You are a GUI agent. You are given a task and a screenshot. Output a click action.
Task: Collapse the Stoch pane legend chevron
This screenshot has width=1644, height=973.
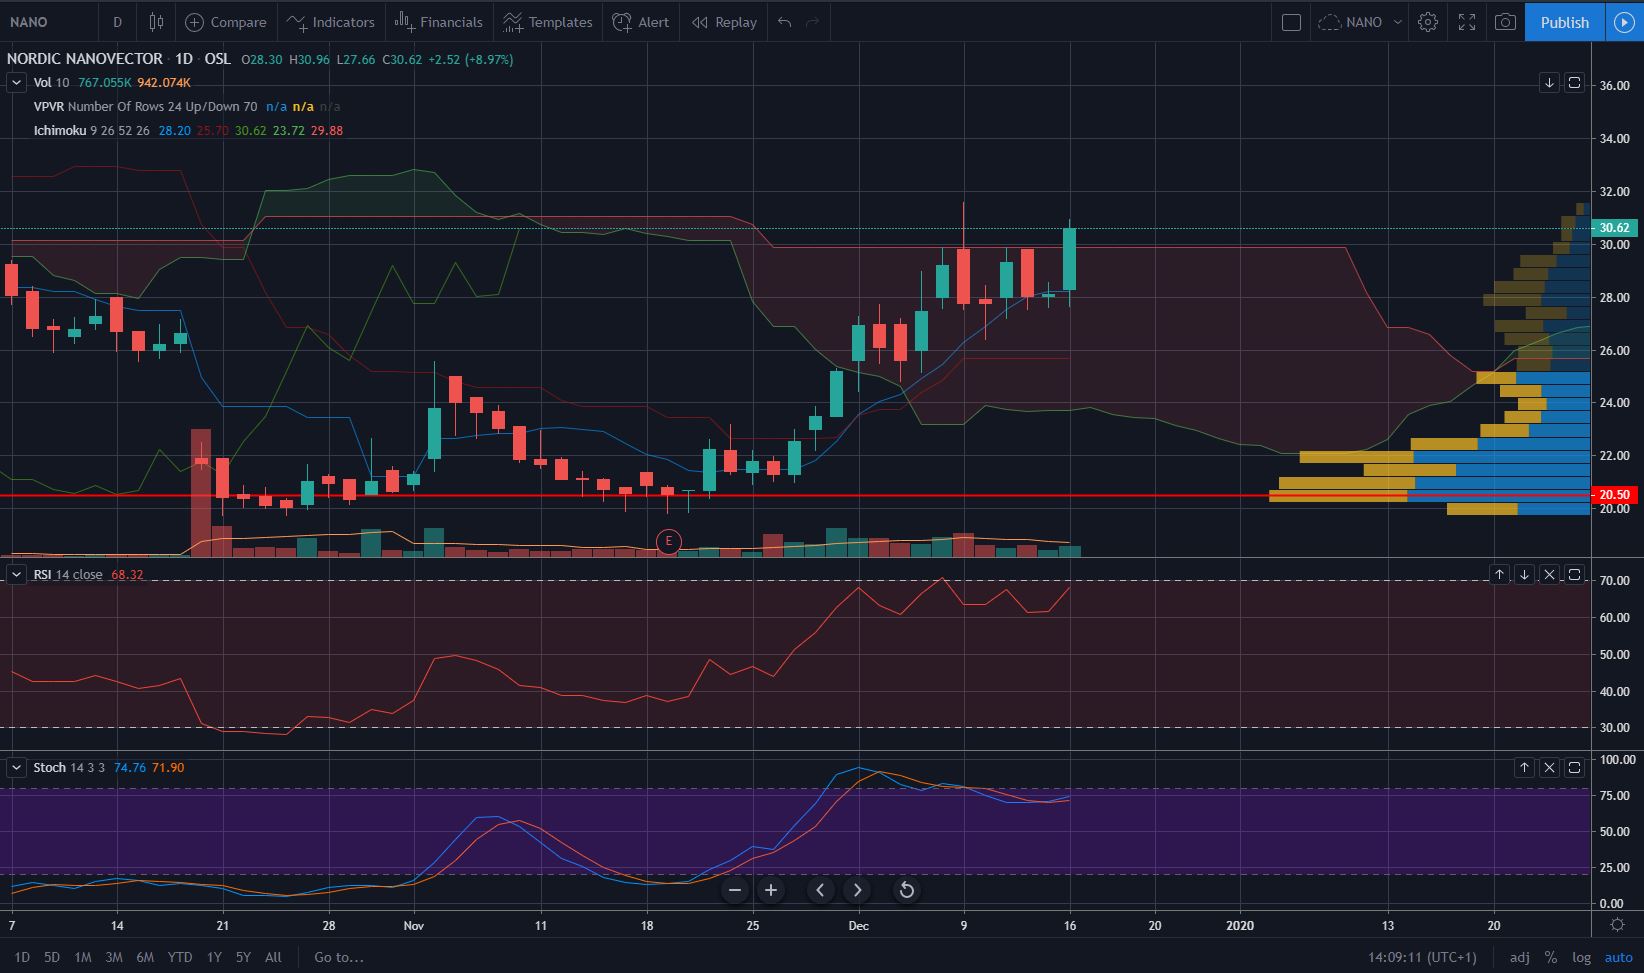[17, 768]
